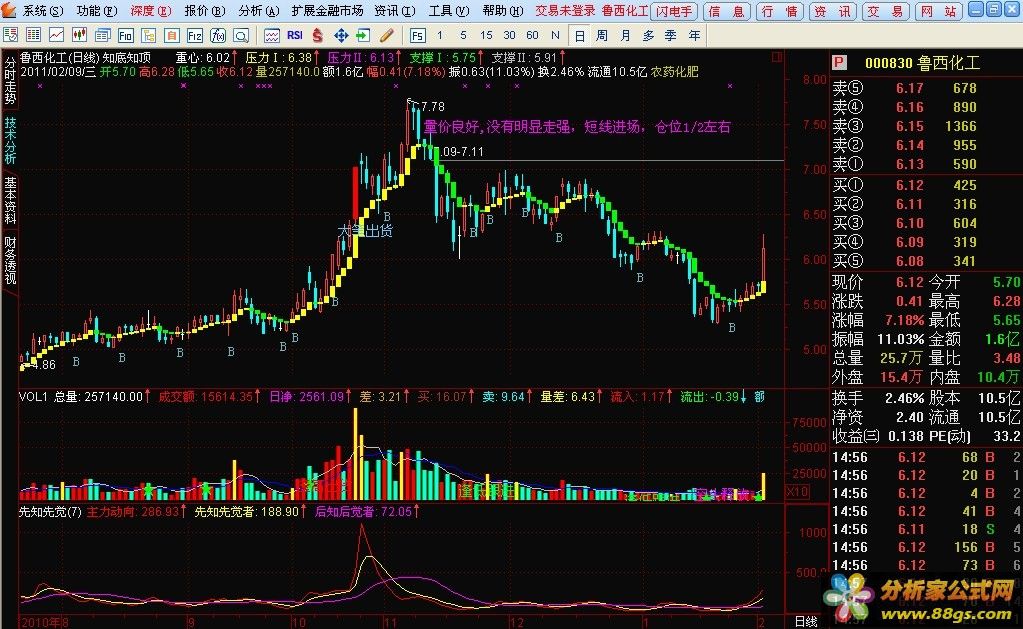Image resolution: width=1023 pixels, height=629 pixels.
Task: Click the magnifier stock search icon
Action: coord(241,35)
